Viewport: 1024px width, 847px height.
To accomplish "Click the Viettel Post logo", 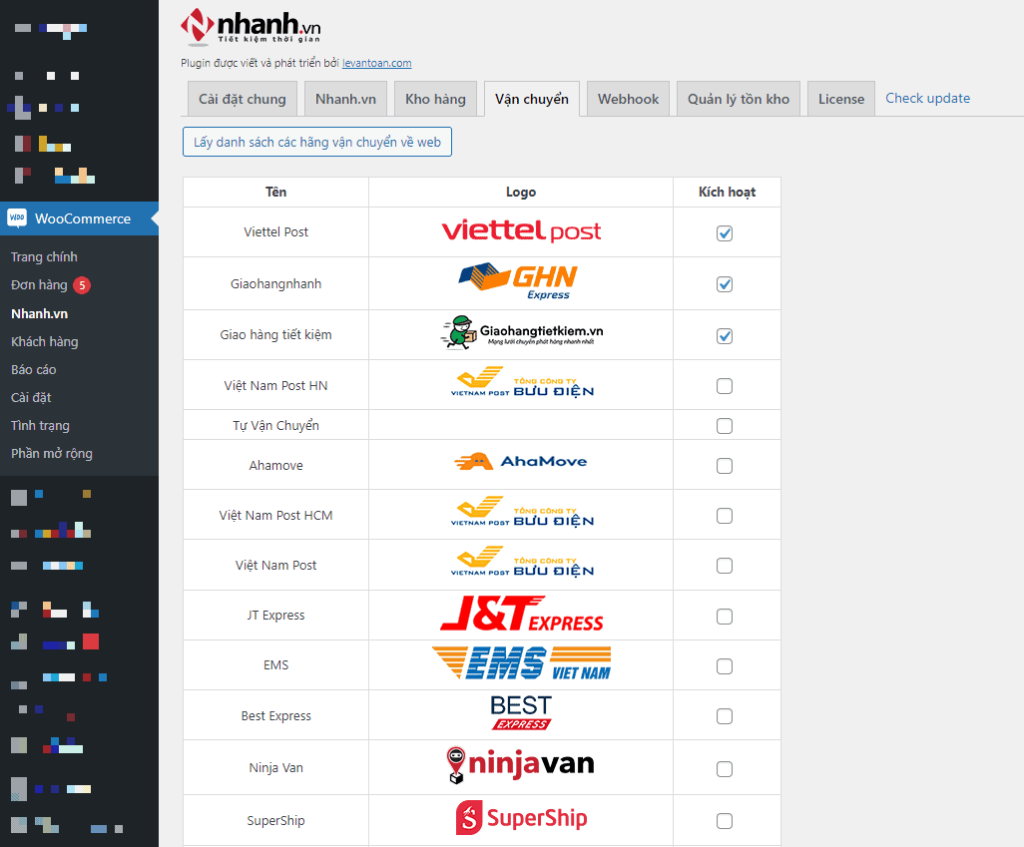I will coord(521,232).
